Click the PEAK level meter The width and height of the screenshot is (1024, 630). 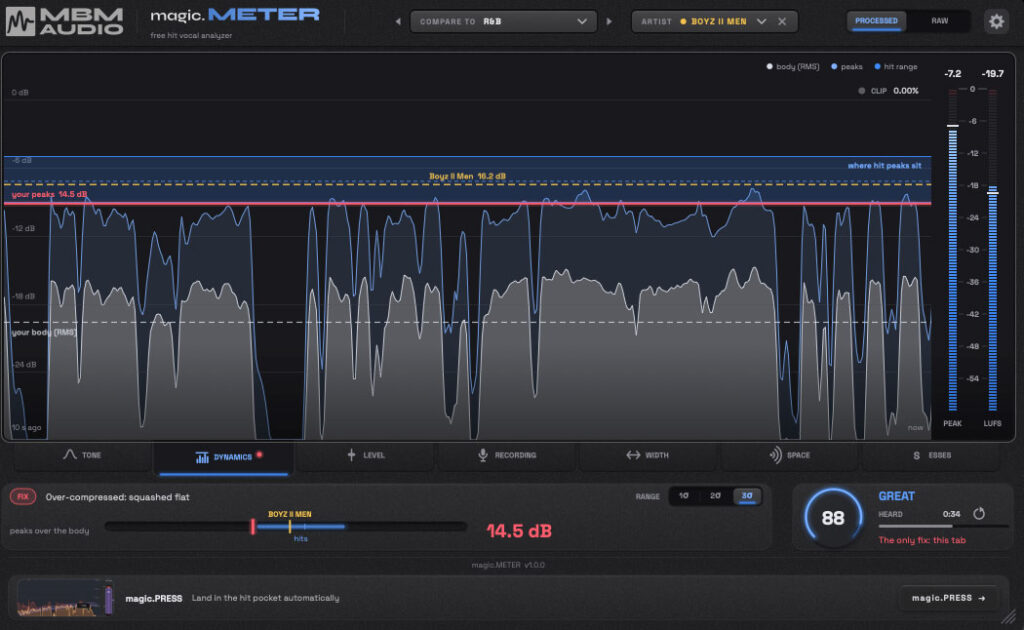(x=952, y=249)
